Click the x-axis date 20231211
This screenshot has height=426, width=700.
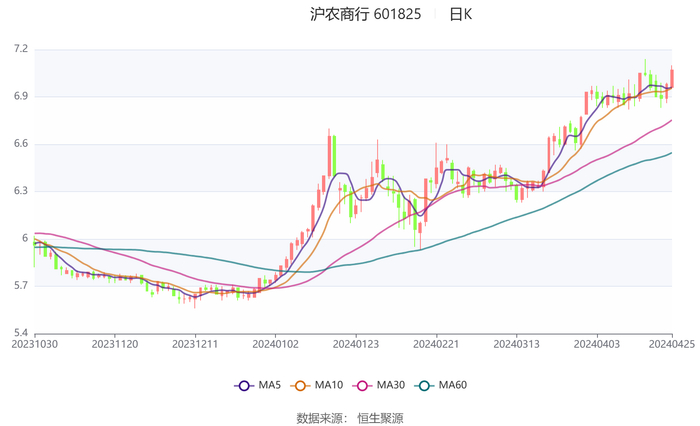pos(195,344)
